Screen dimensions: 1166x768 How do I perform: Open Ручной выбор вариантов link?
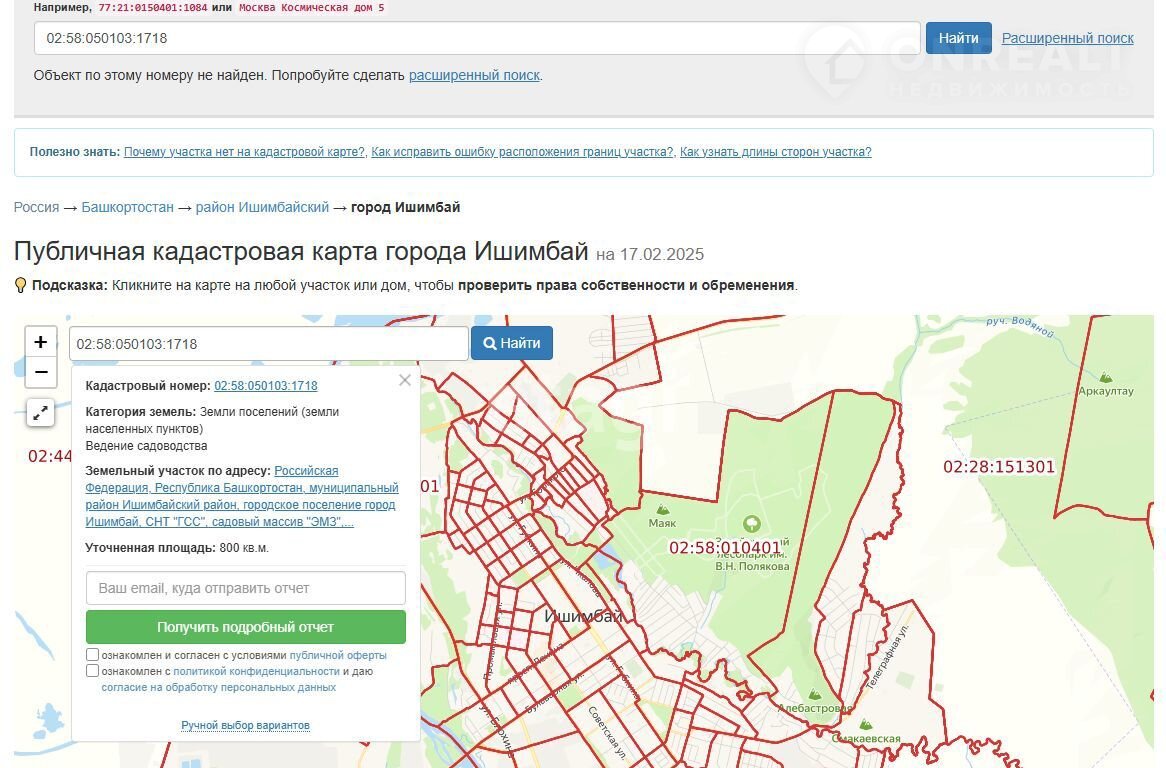pos(245,725)
